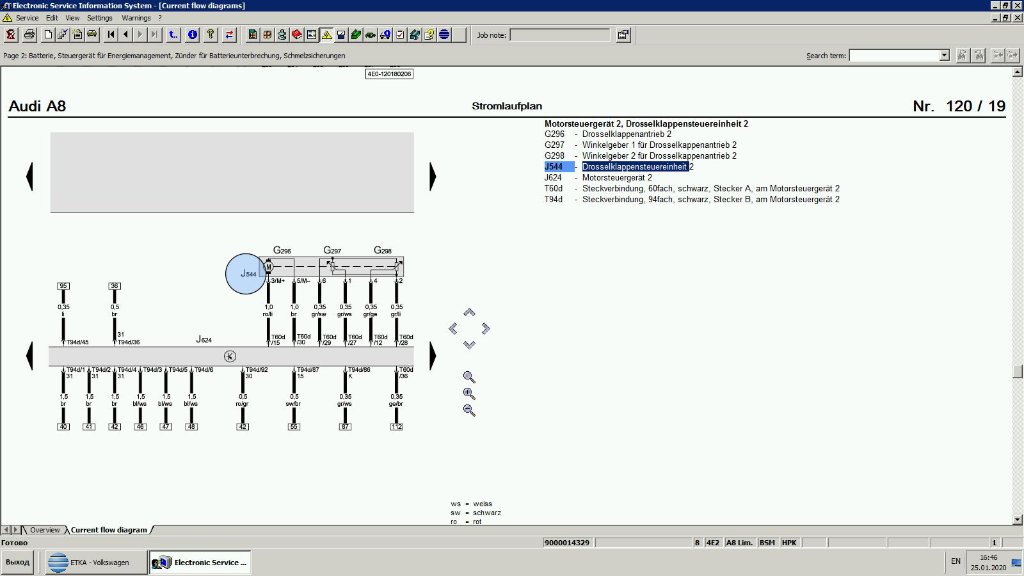Viewport: 1024px width, 576px height.
Task: Switch to the Overview tab
Action: pyautogui.click(x=44, y=529)
